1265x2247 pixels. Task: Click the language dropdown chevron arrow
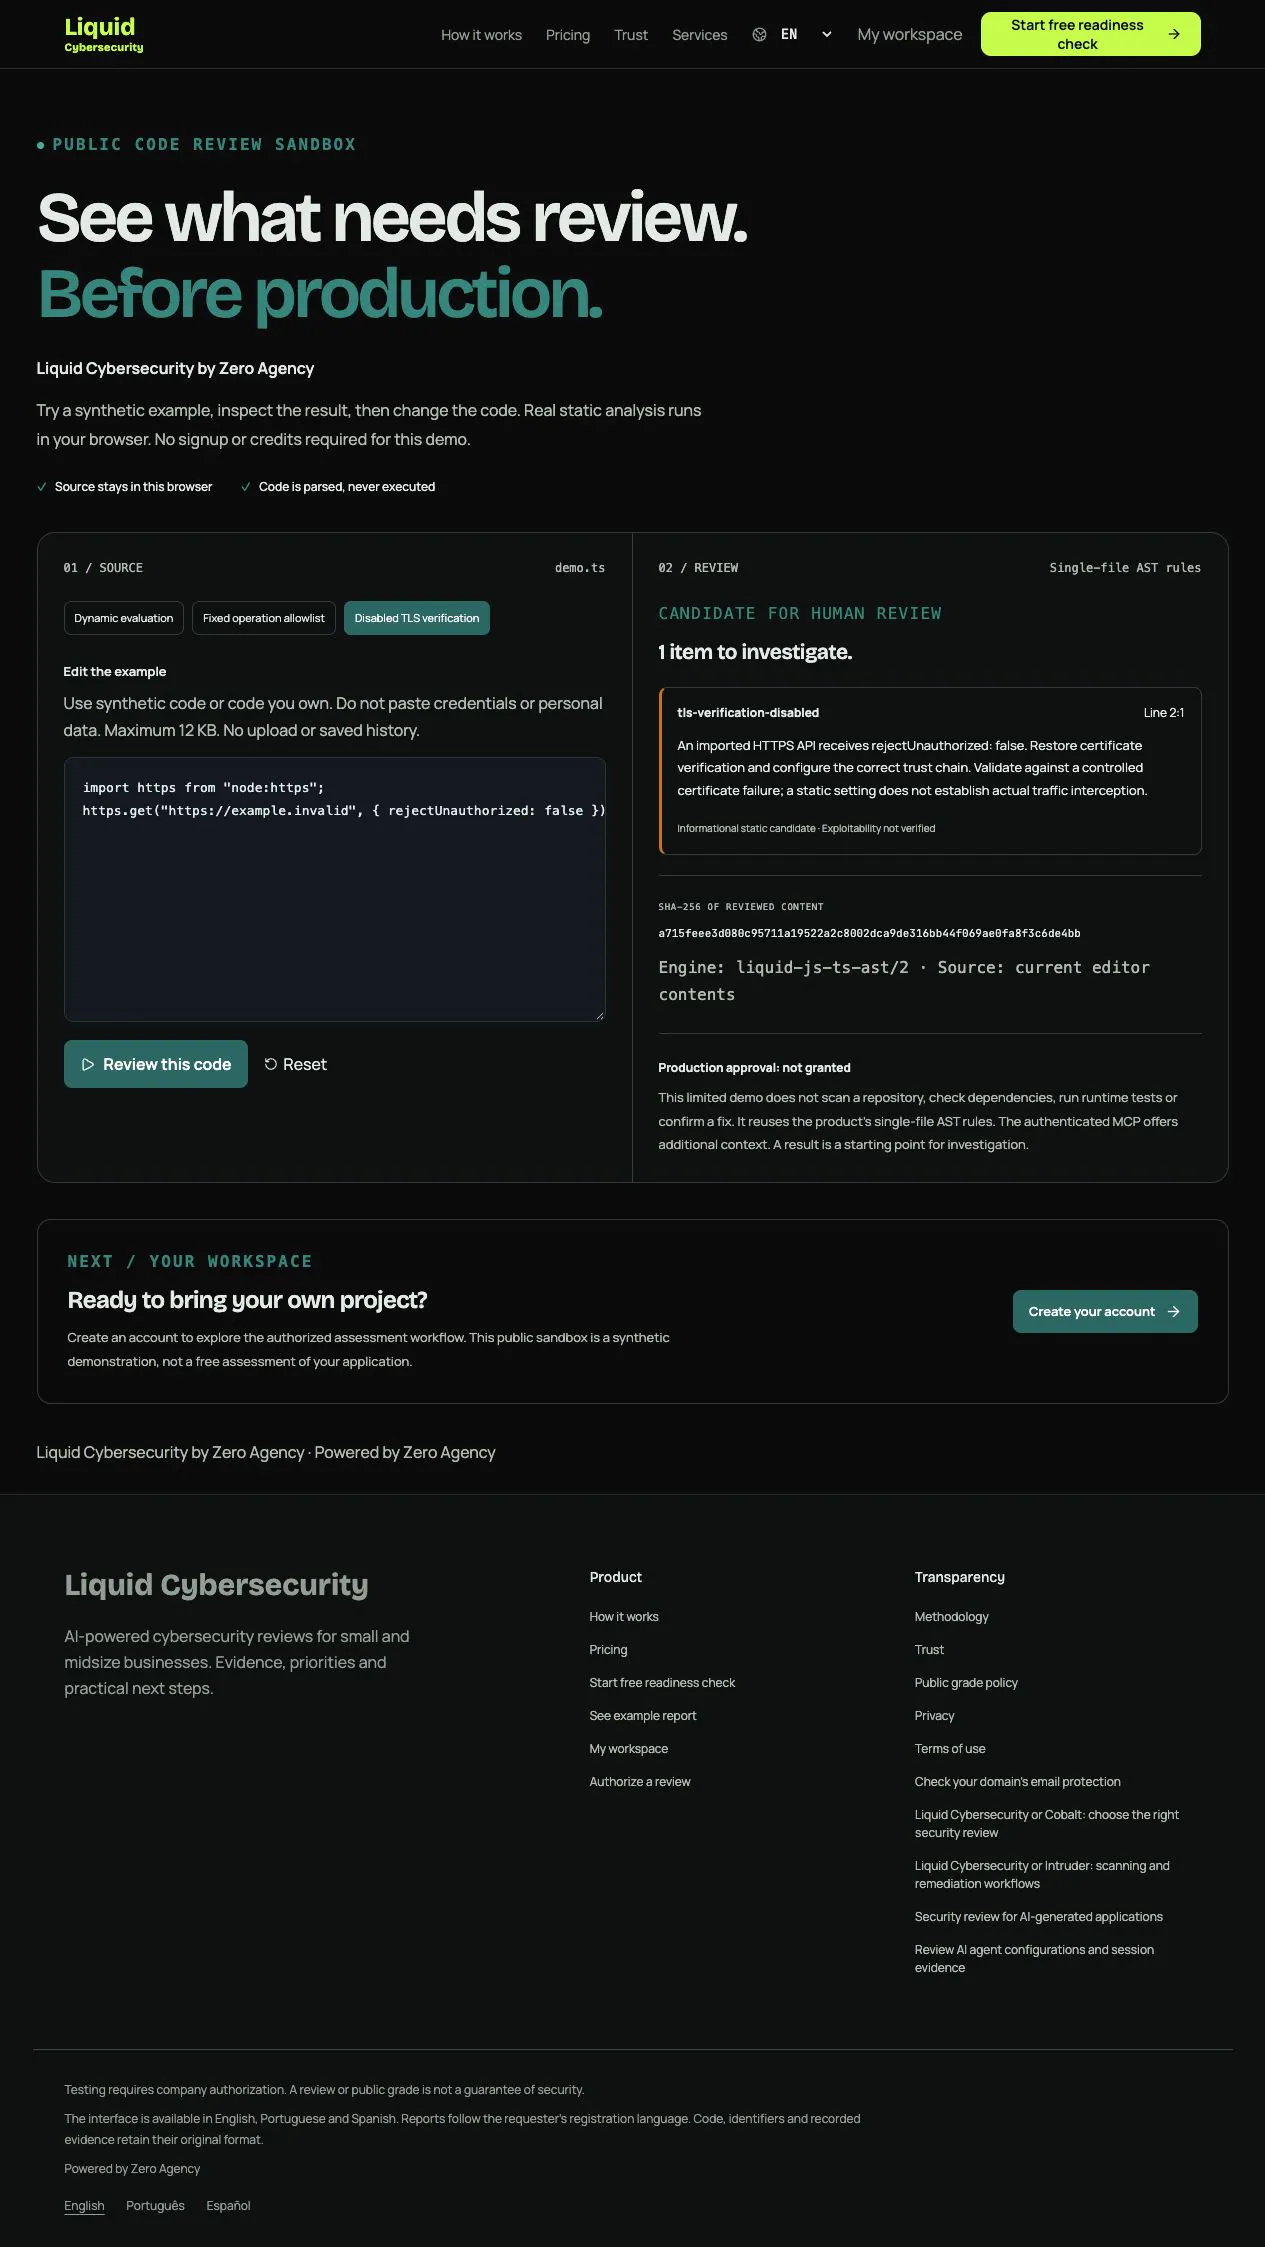point(827,35)
